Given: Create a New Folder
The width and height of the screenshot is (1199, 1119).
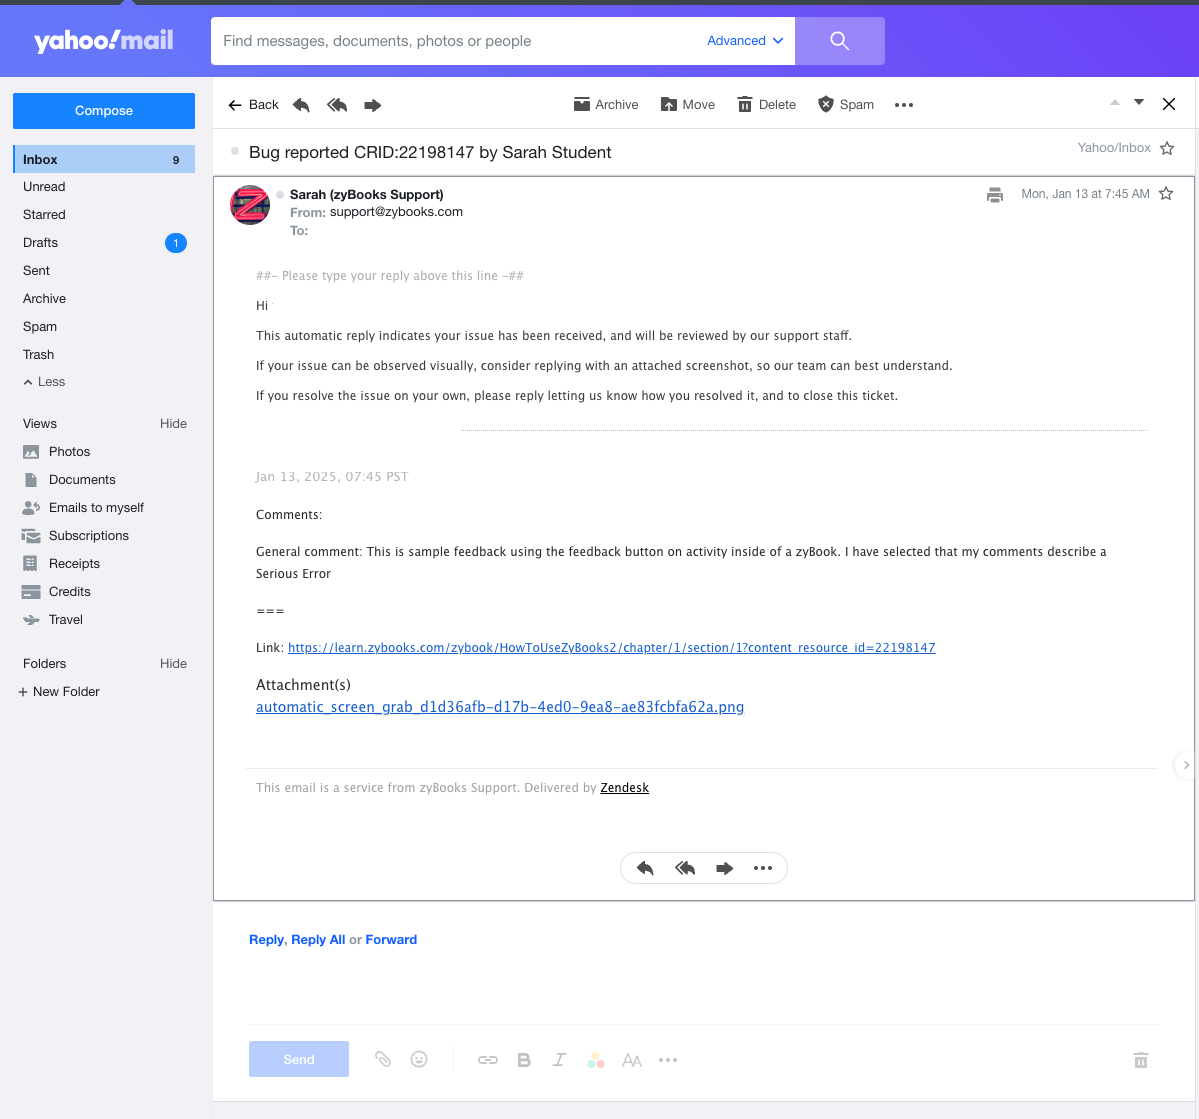Looking at the screenshot, I should click(x=59, y=691).
